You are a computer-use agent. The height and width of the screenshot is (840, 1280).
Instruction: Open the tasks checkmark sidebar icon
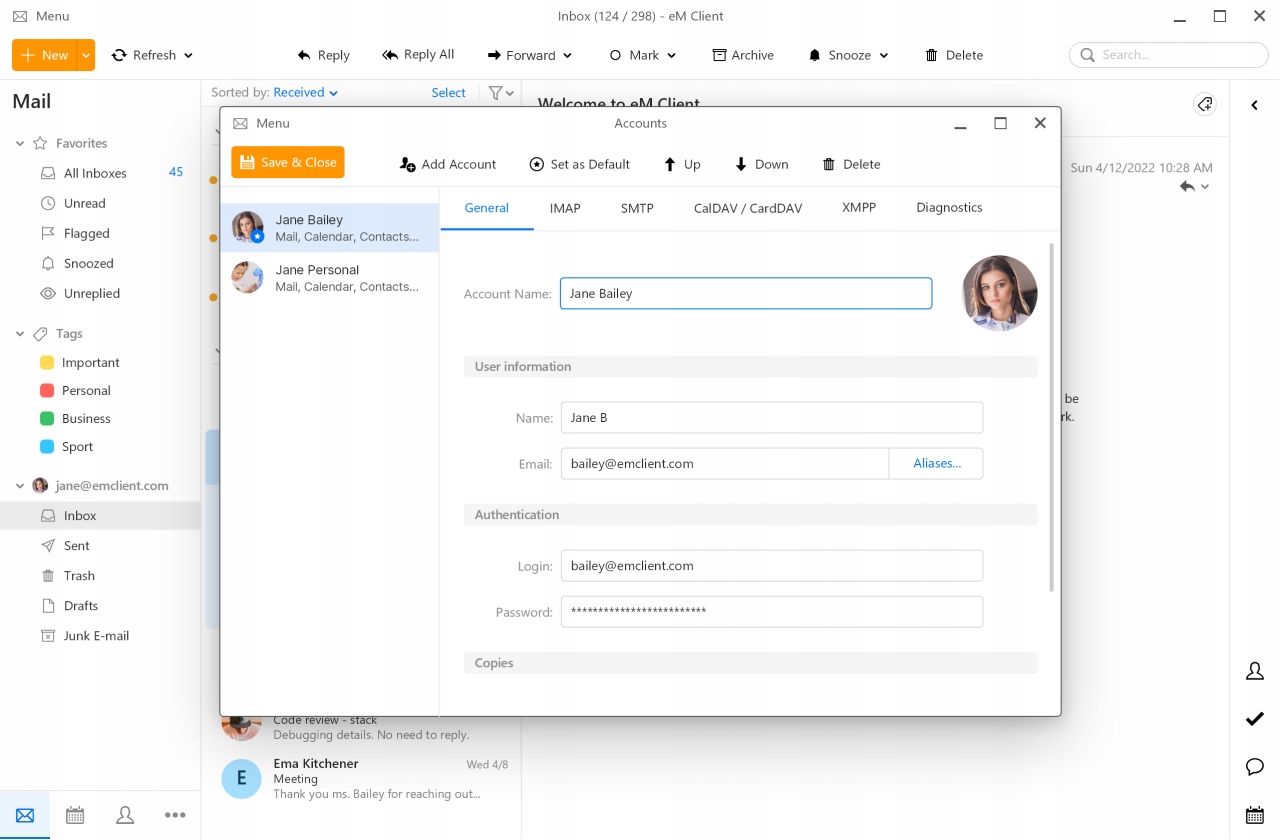coord(1255,719)
